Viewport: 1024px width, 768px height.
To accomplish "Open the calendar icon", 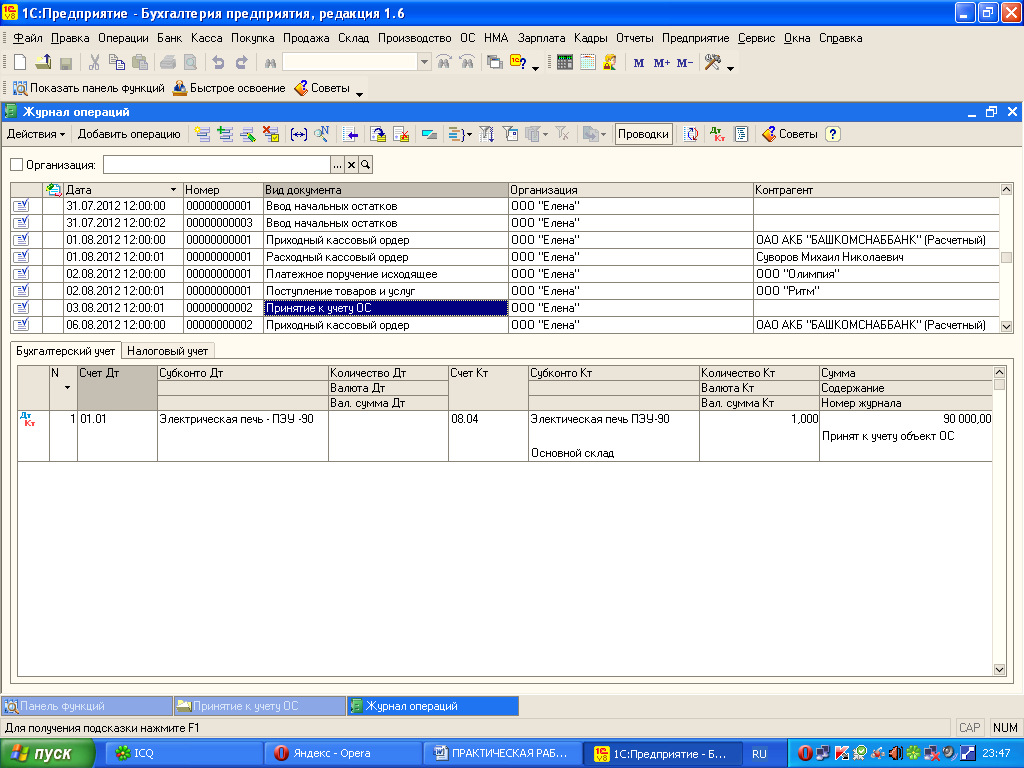I will coord(588,63).
